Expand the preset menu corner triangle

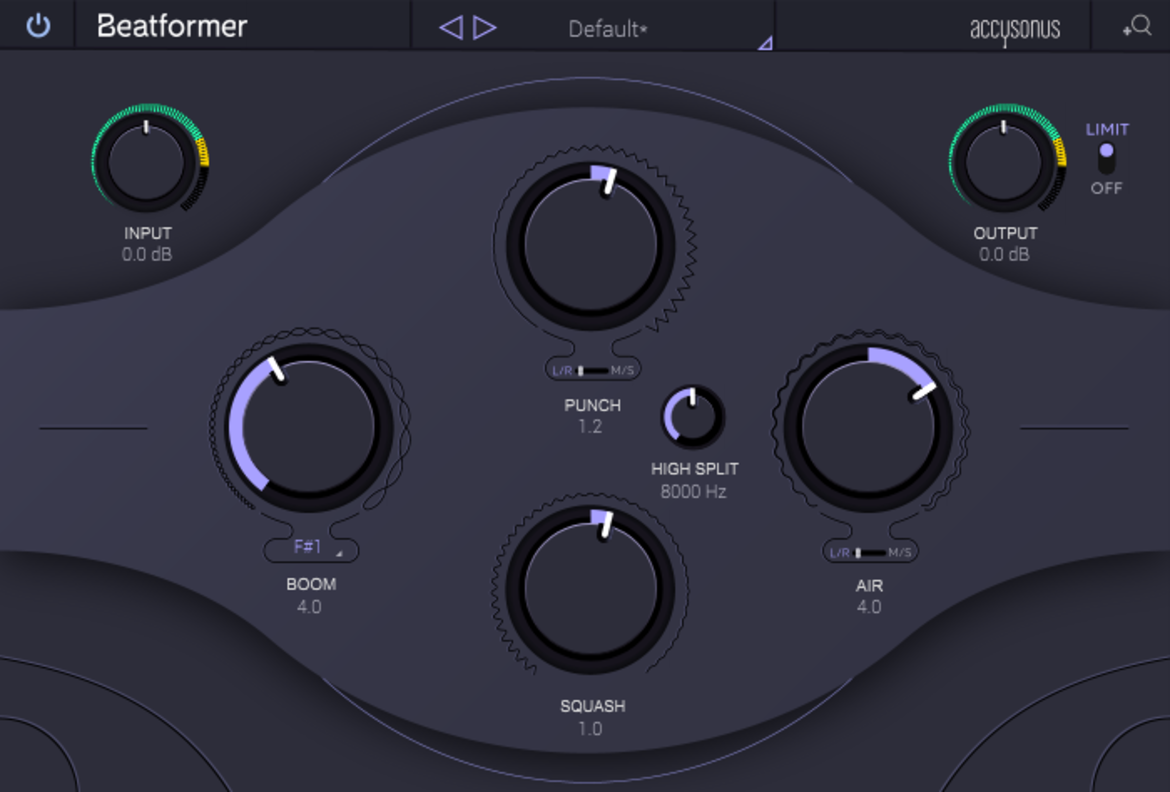tap(765, 44)
